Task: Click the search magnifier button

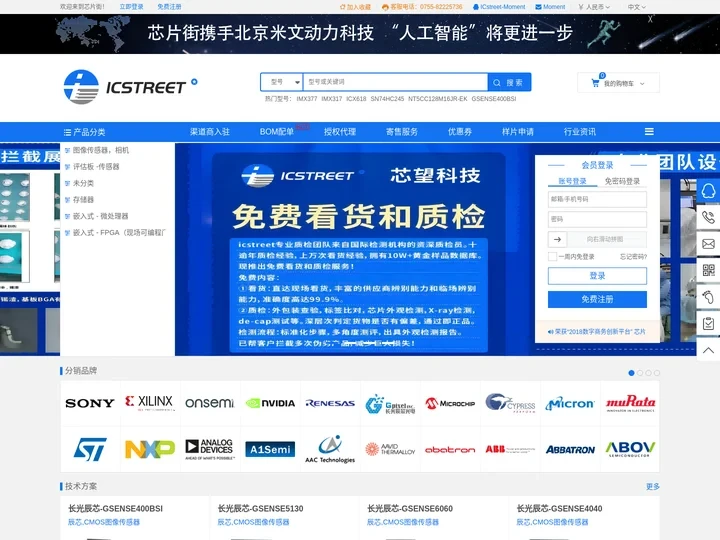Action: point(509,82)
